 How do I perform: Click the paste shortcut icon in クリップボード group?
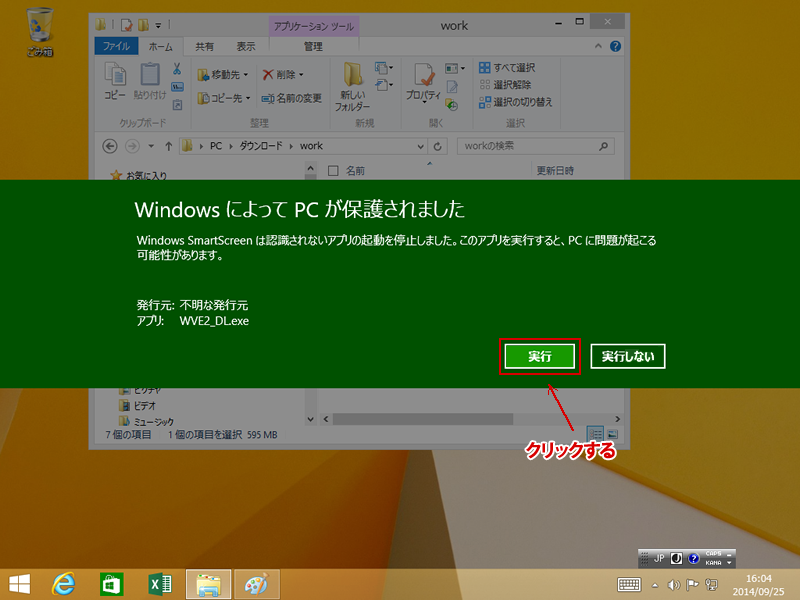point(177,105)
